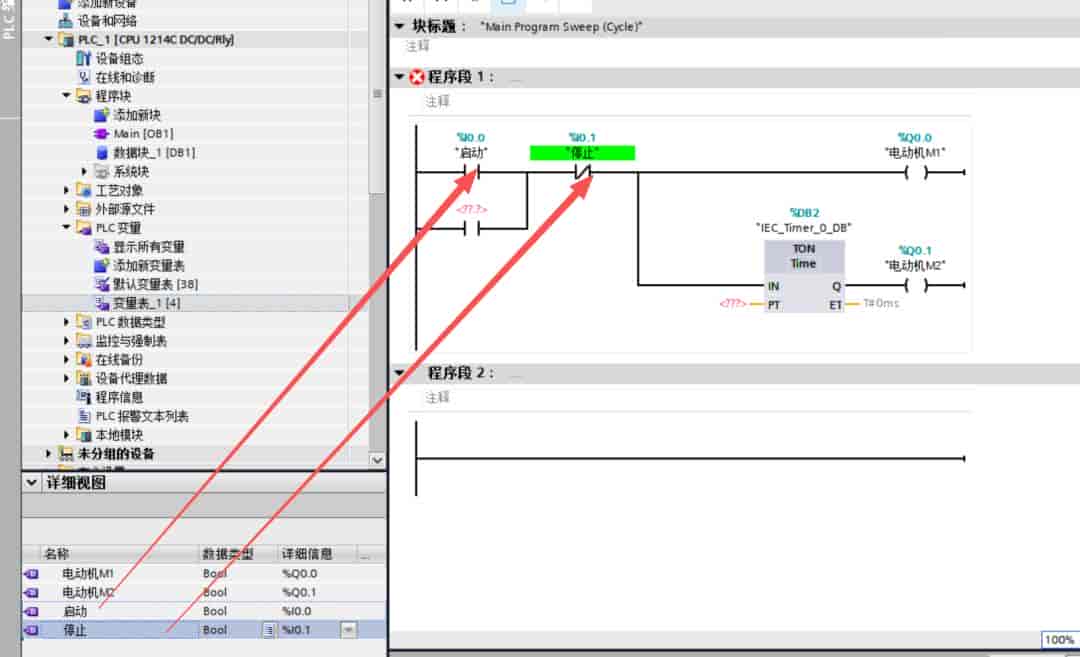This screenshot has height=657, width=1080.
Task: Collapse 程序段 2 network
Action: pyautogui.click(x=399, y=373)
